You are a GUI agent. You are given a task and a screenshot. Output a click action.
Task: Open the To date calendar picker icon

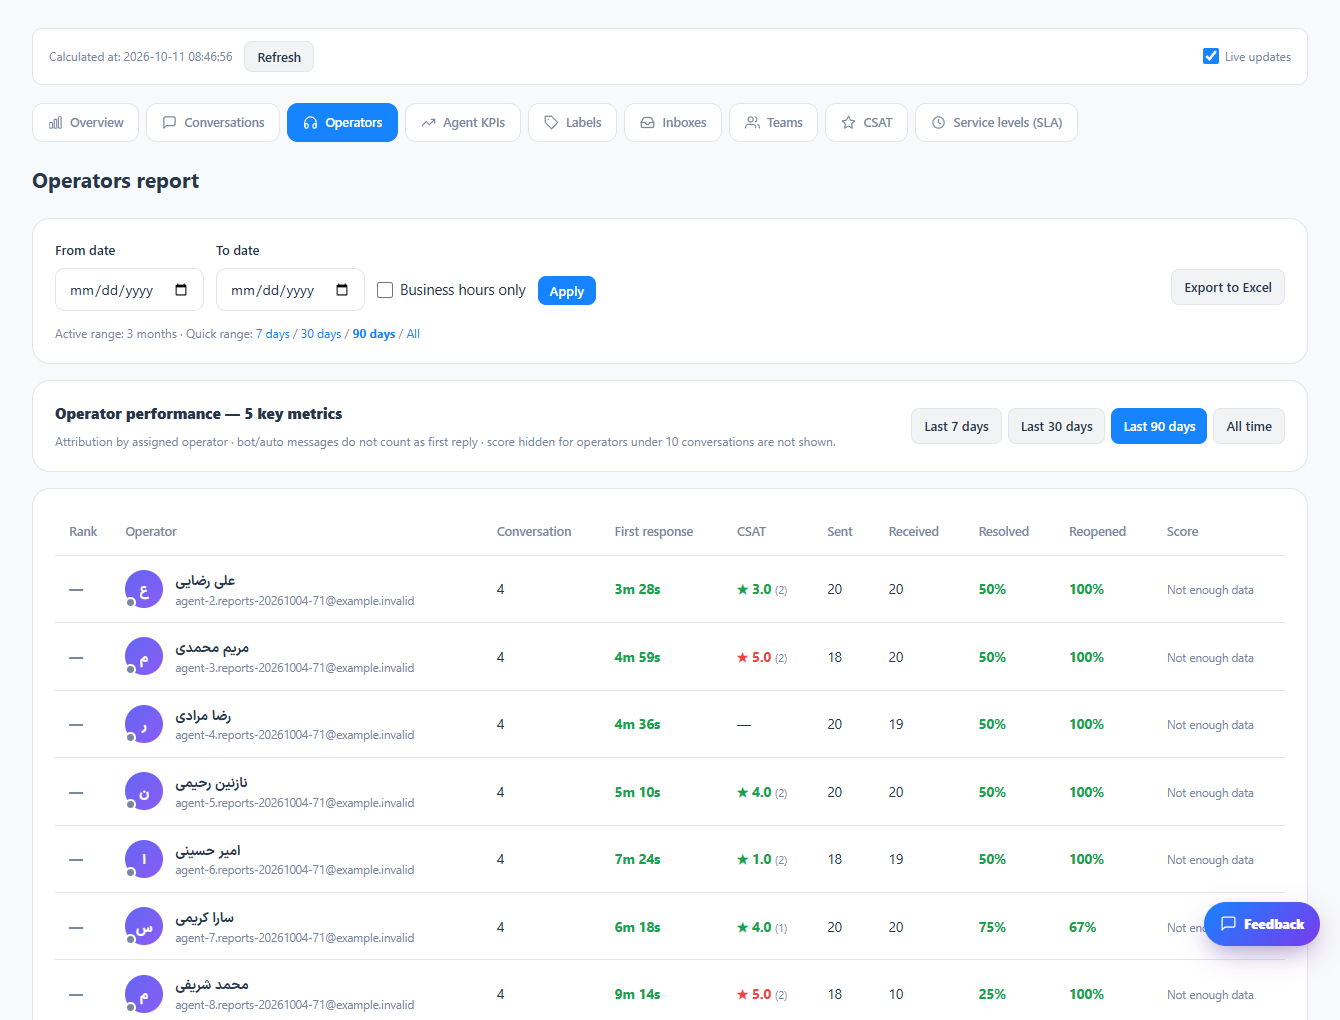point(342,290)
